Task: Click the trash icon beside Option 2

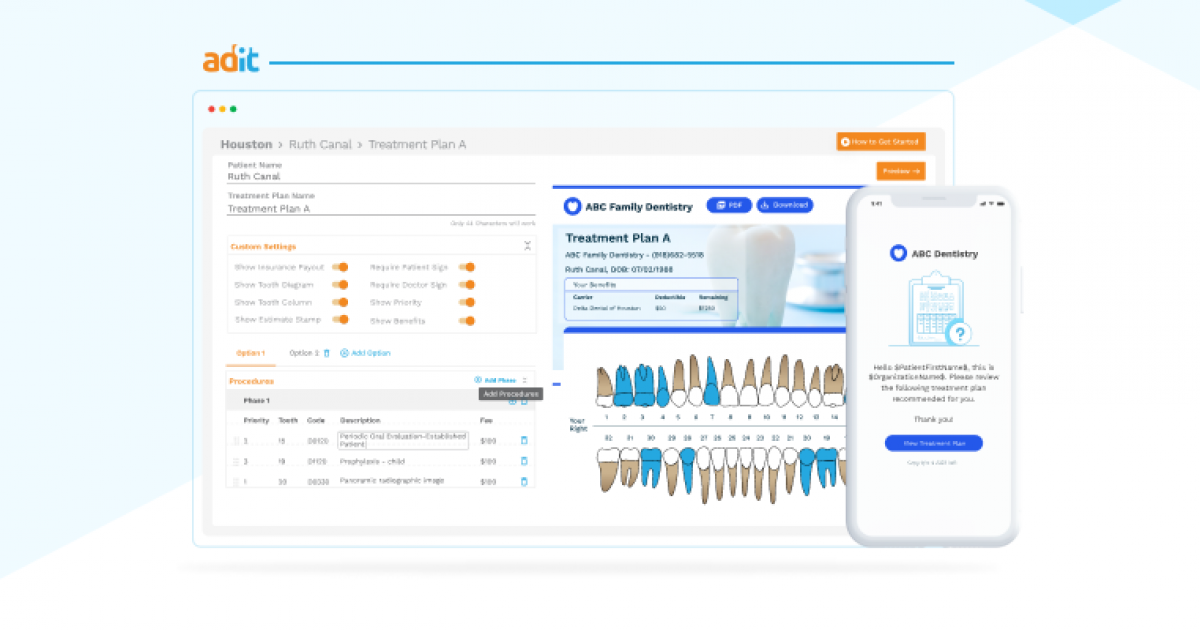Action: click(x=326, y=353)
